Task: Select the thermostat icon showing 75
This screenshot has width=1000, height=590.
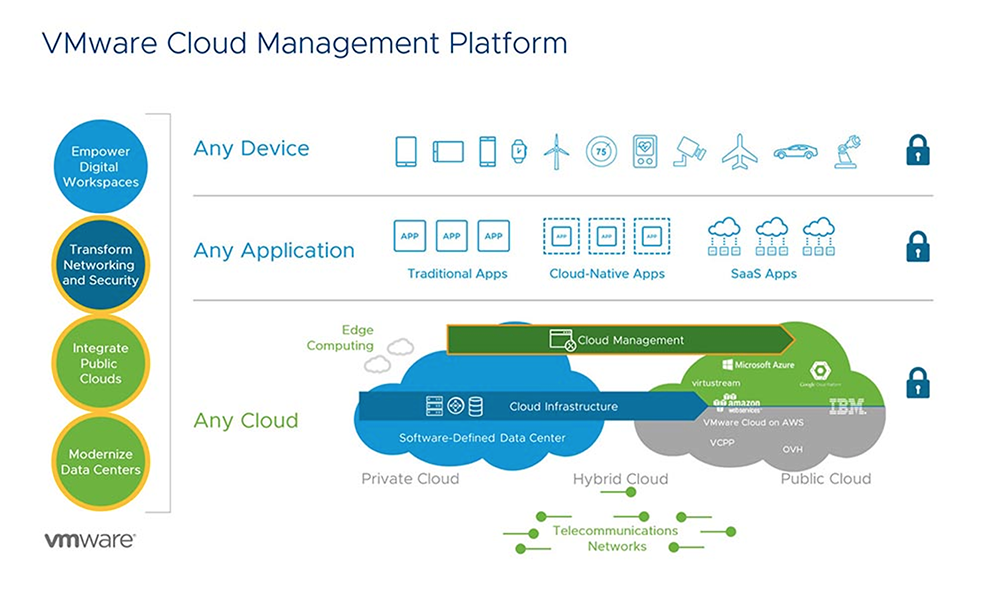Action: (601, 149)
